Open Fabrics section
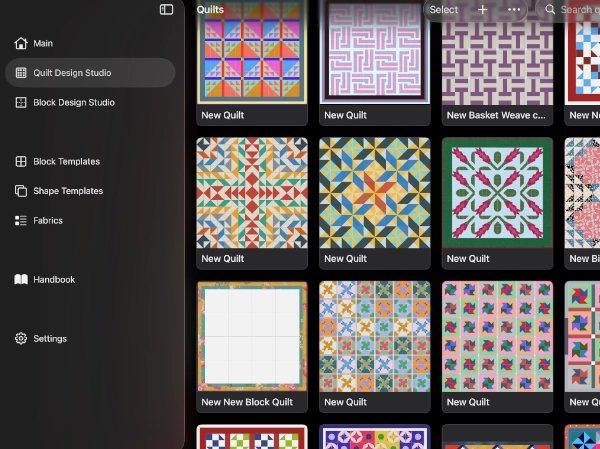Screen dimensions: 600x449 point(48,220)
